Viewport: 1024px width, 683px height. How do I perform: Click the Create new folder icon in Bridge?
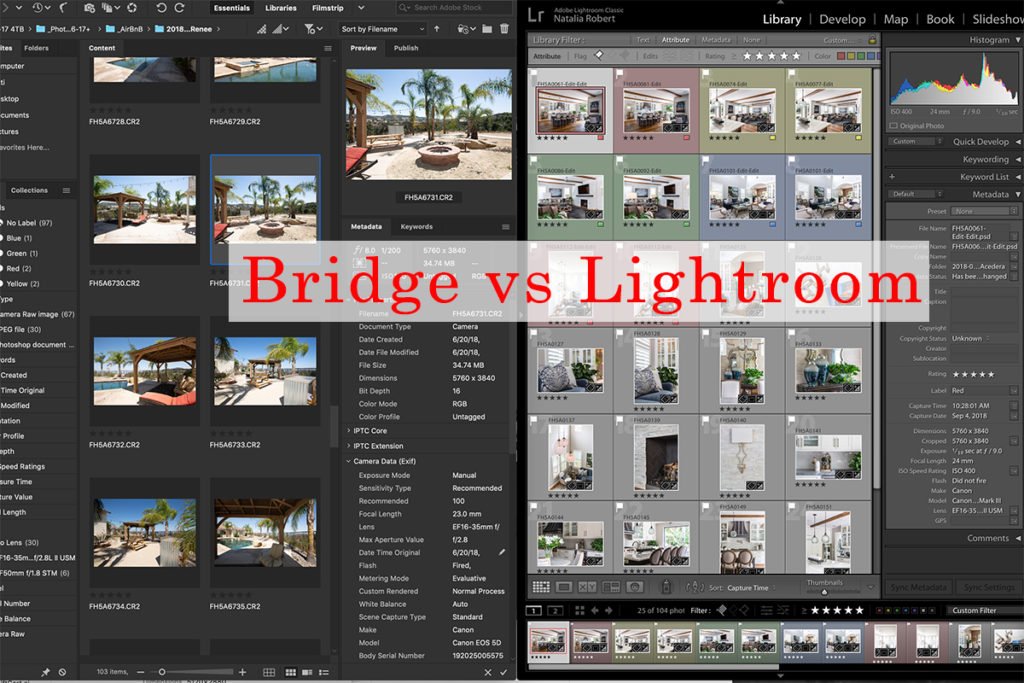(487, 29)
